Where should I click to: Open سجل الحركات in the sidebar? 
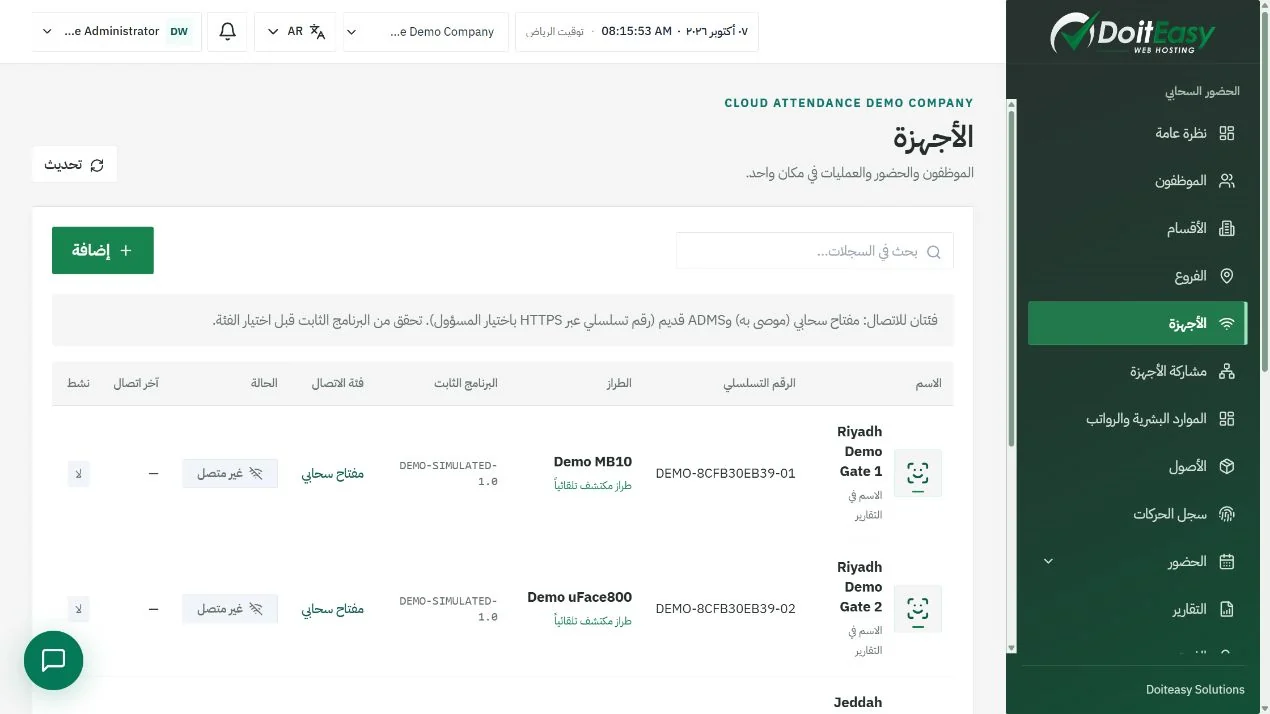tap(1138, 514)
